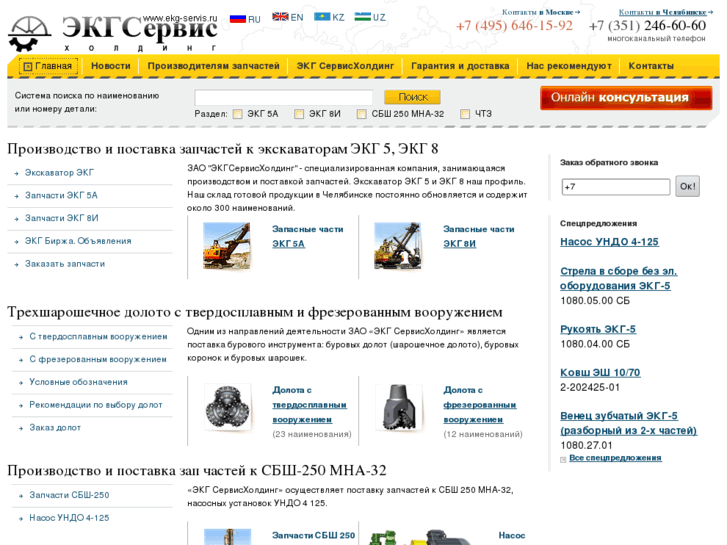Open С фрезерованным вооружением sidebar link
Viewport: 727px width, 545px height.
(x=98, y=359)
